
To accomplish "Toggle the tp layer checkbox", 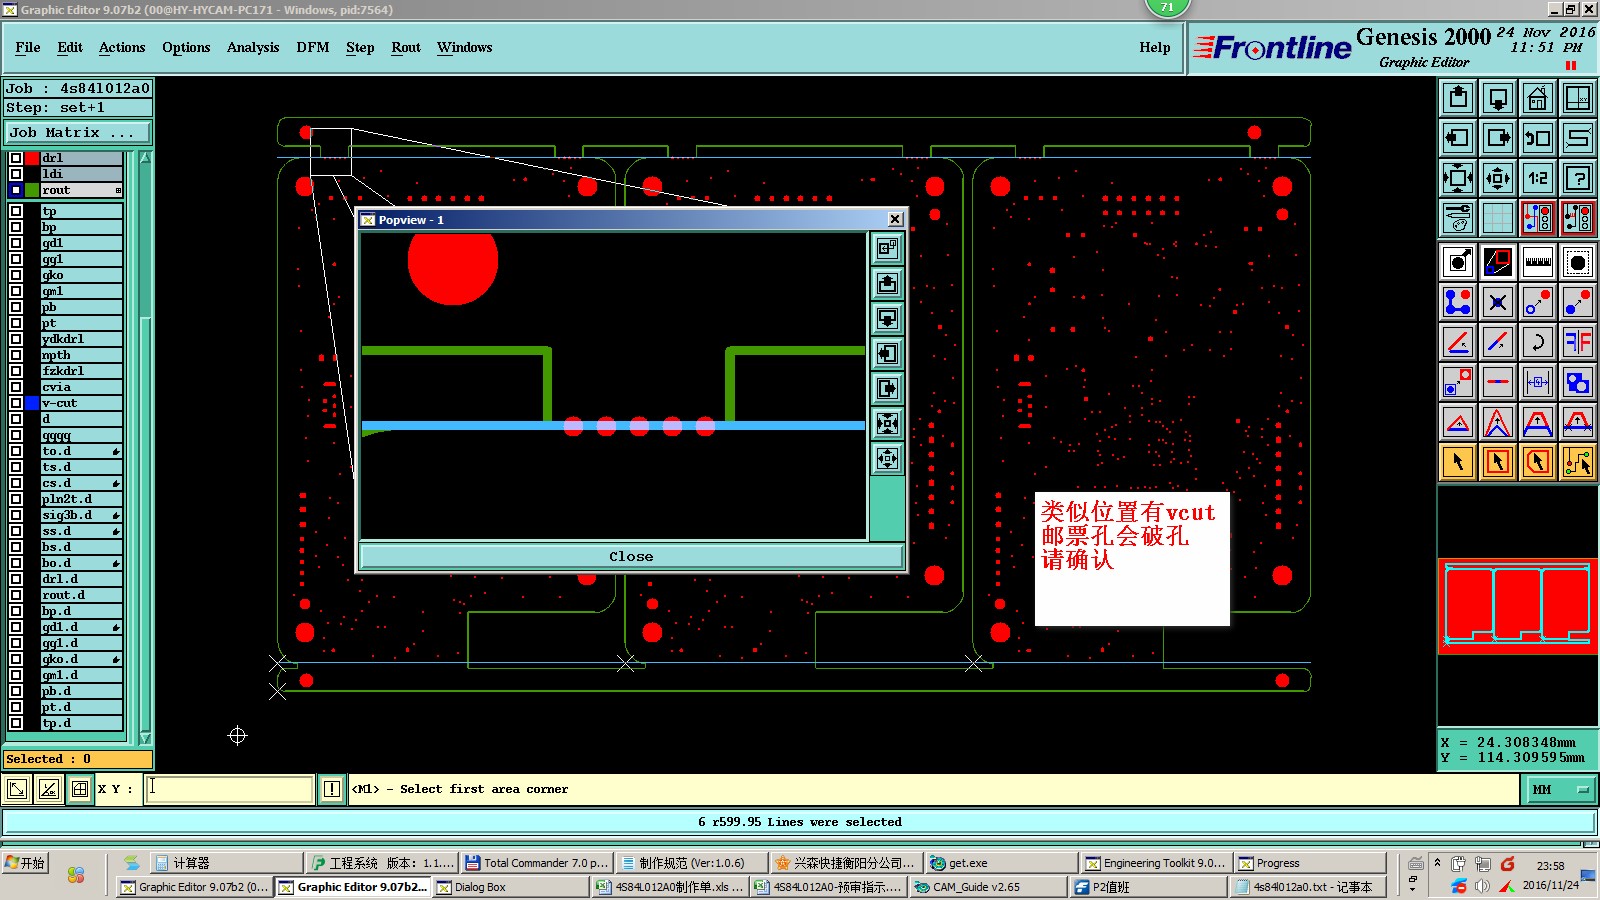I will pyautogui.click(x=16, y=211).
